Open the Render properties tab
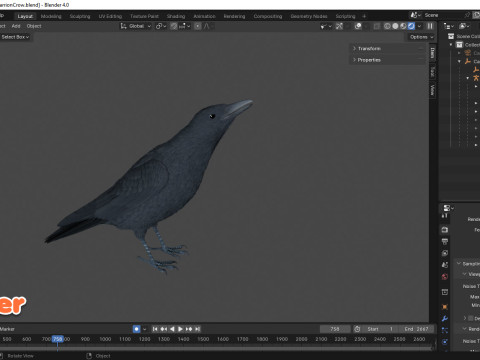This screenshot has height=360, width=480. click(445, 230)
